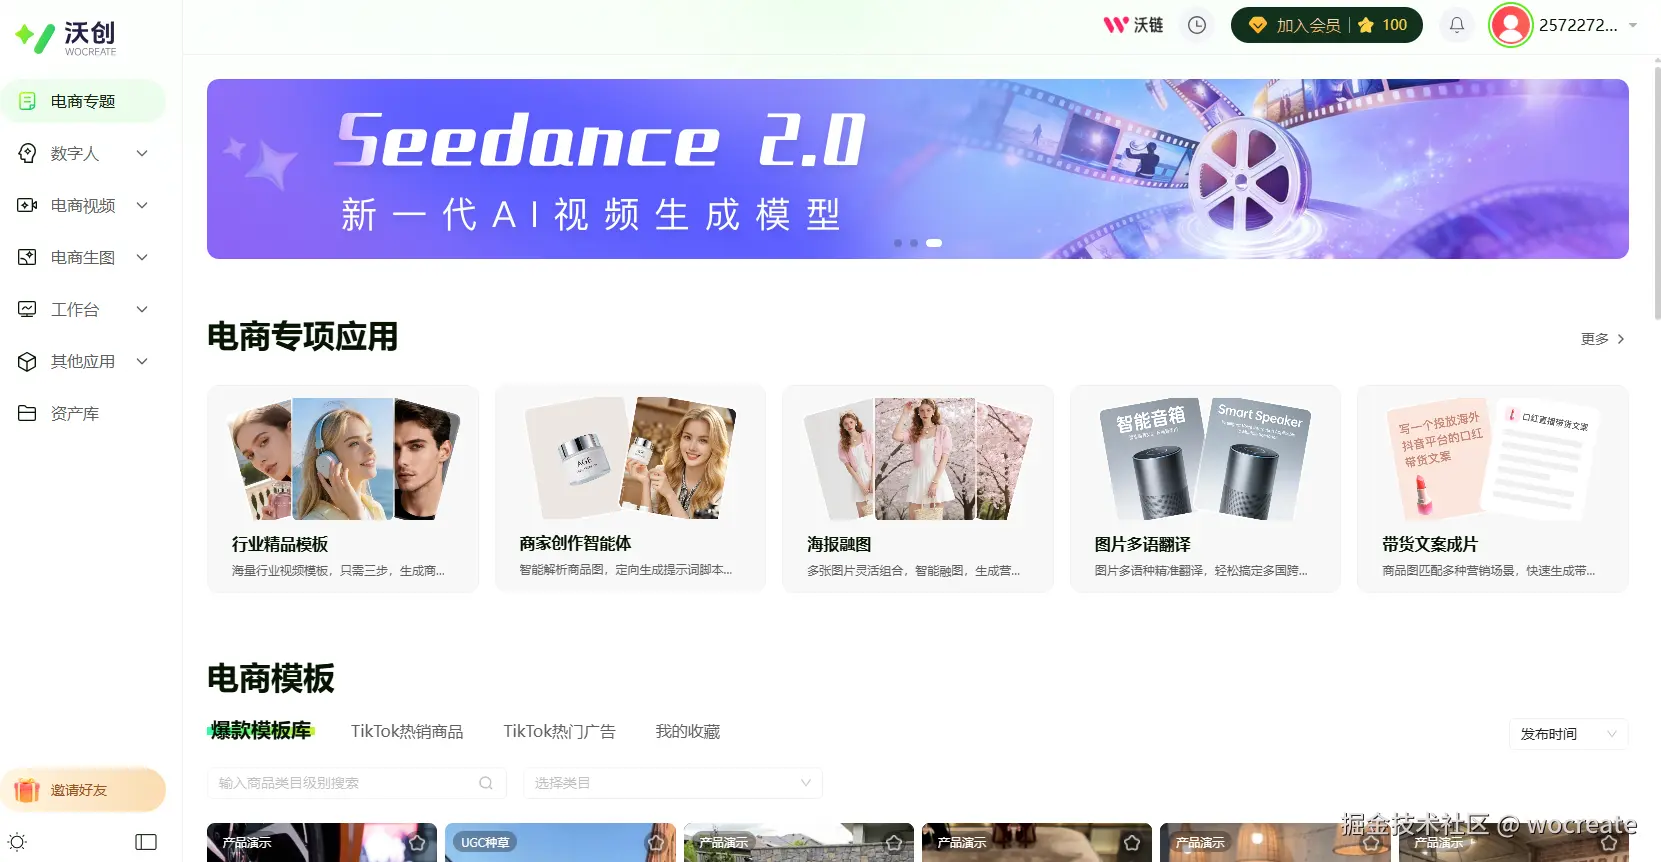Open 图片多语翻译 card

[1205, 489]
